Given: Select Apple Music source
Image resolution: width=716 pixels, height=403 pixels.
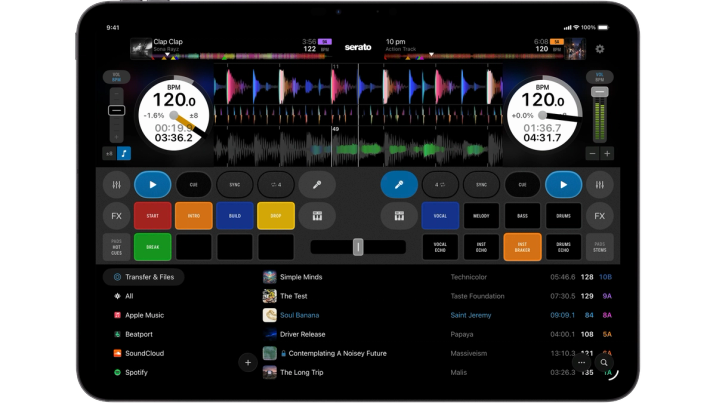Looking at the screenshot, I should [x=138, y=315].
